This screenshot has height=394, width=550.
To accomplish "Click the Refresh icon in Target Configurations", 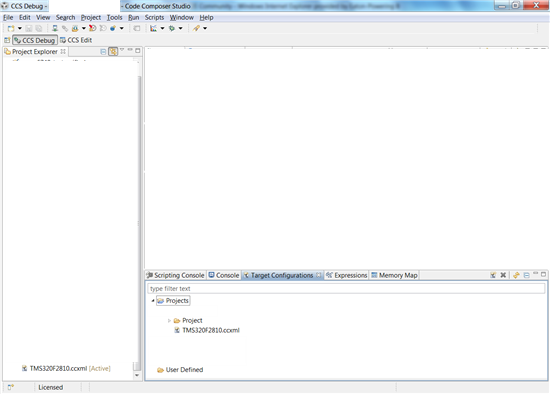I will [x=516, y=275].
